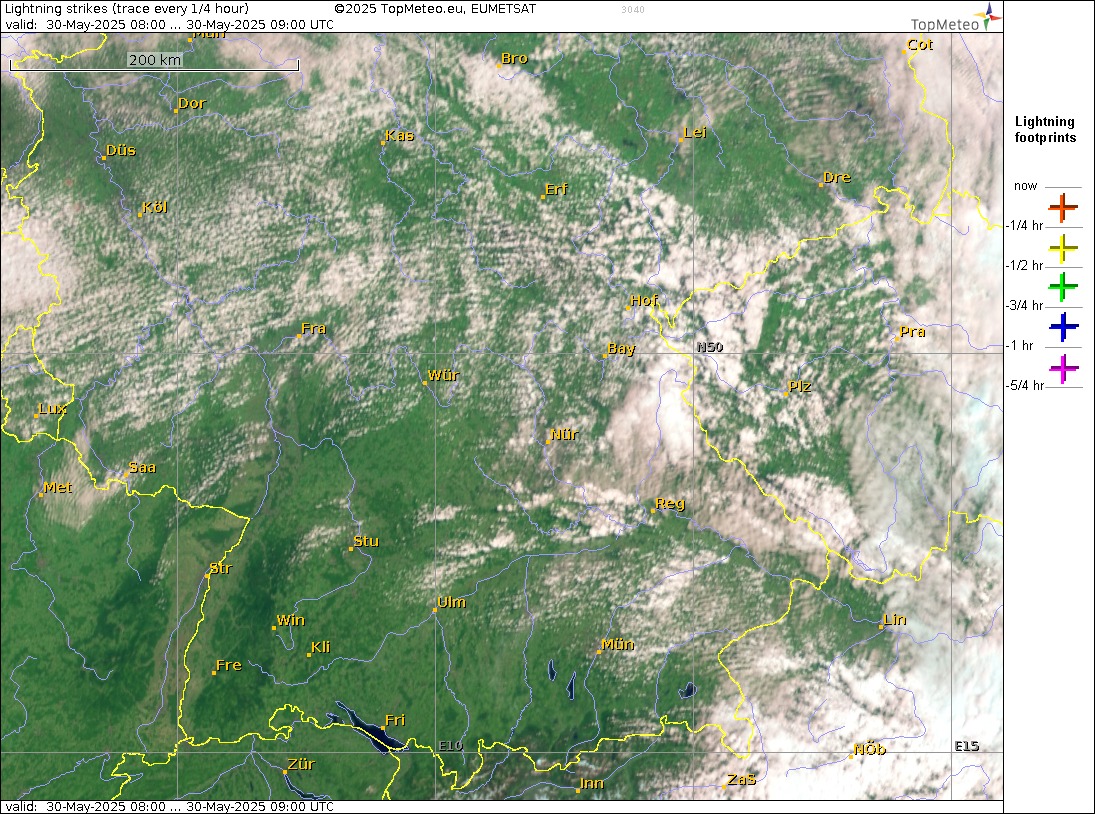Select the 'Kas' city label
The height and width of the screenshot is (814, 1095).
399,135
